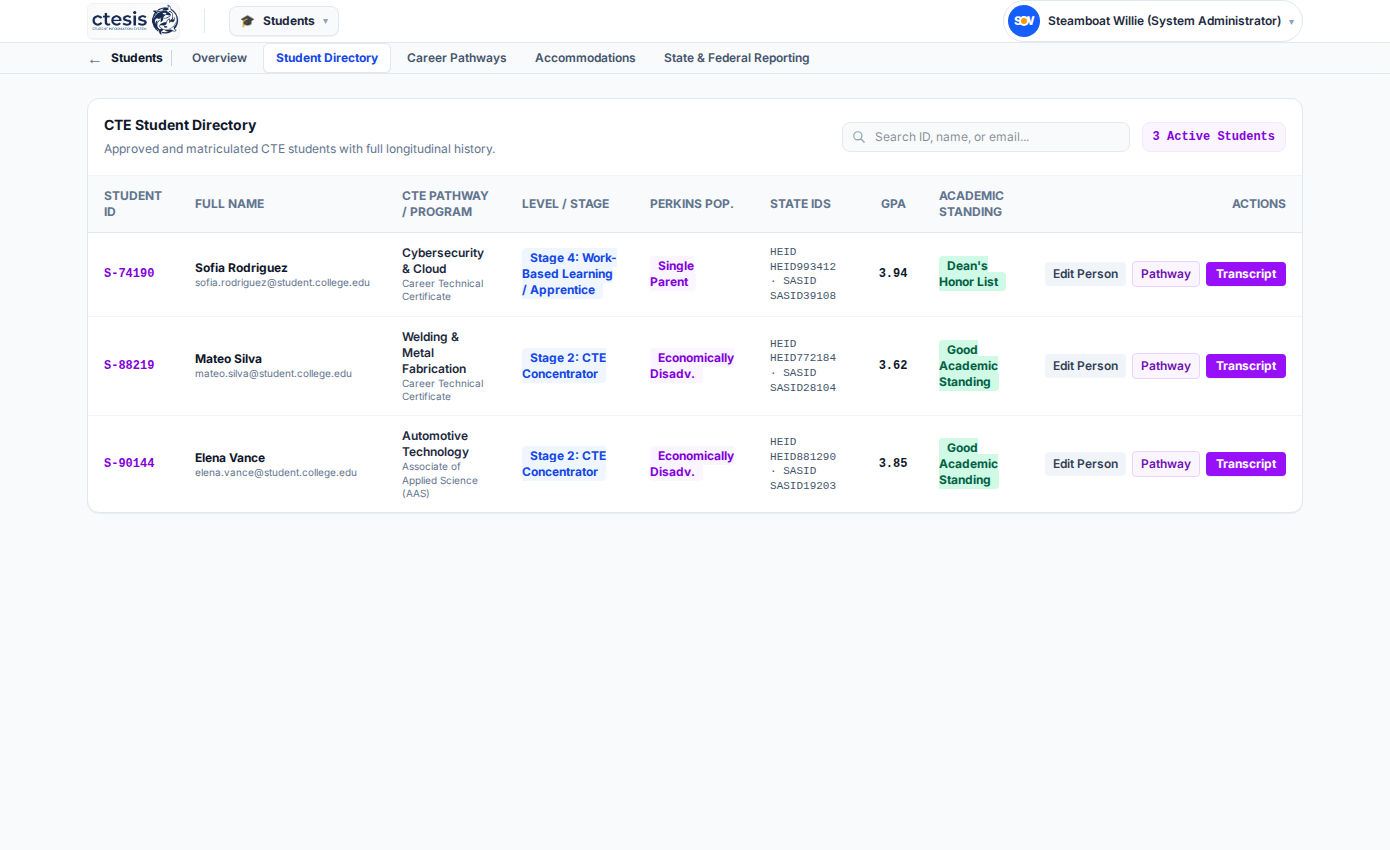Click the GPA value 3.62
This screenshot has height=850, width=1390.
click(x=893, y=366)
